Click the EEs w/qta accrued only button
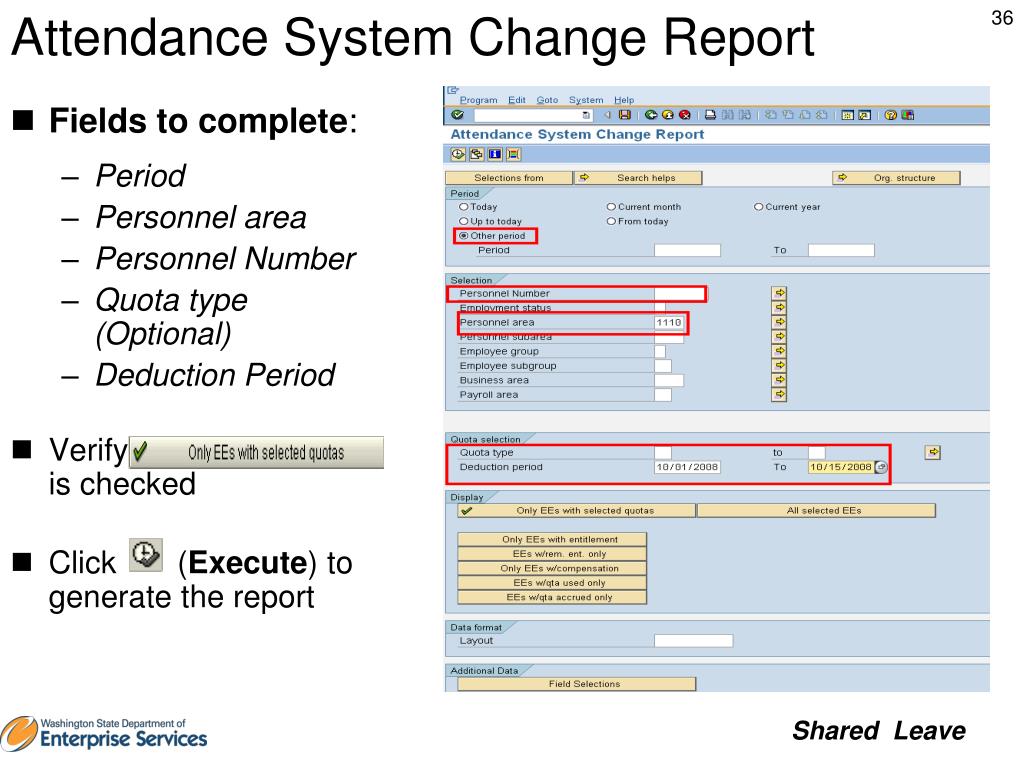 552,597
